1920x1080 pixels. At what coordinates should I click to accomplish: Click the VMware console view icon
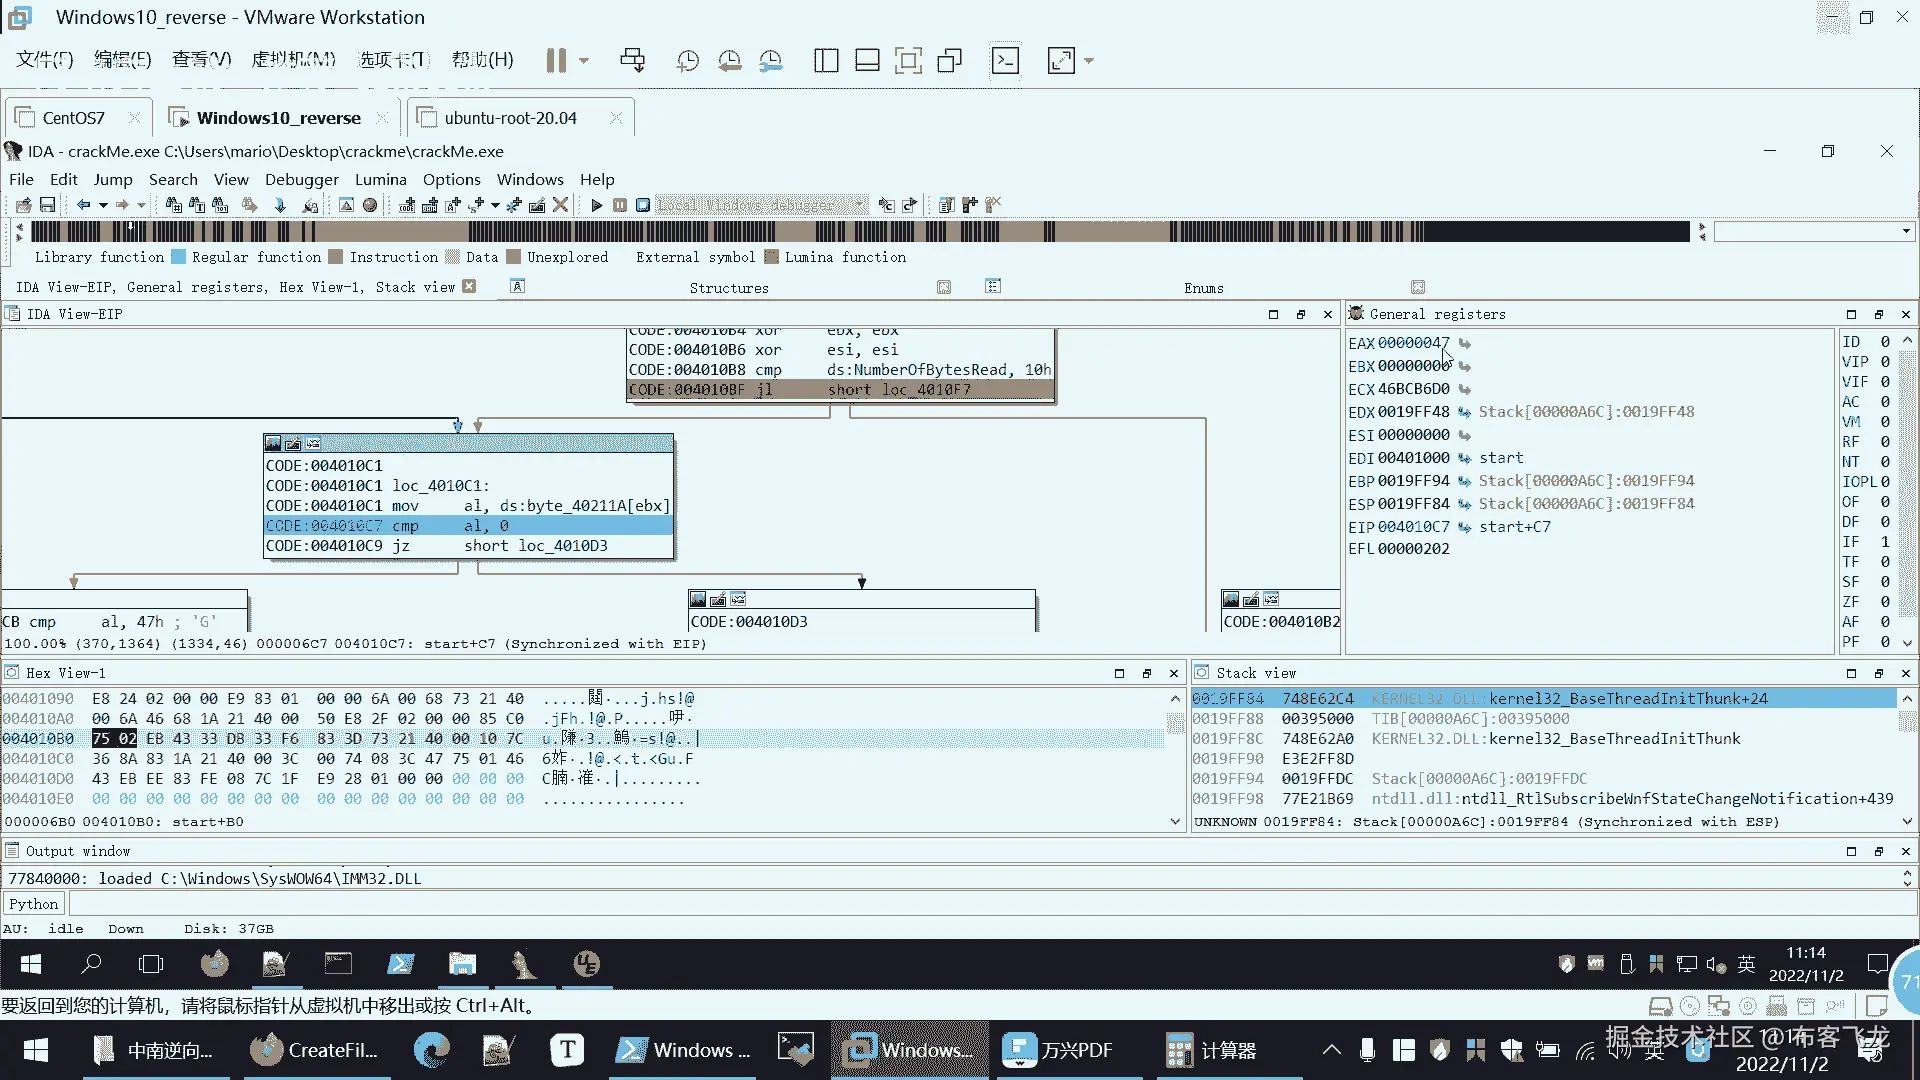coord(1005,61)
